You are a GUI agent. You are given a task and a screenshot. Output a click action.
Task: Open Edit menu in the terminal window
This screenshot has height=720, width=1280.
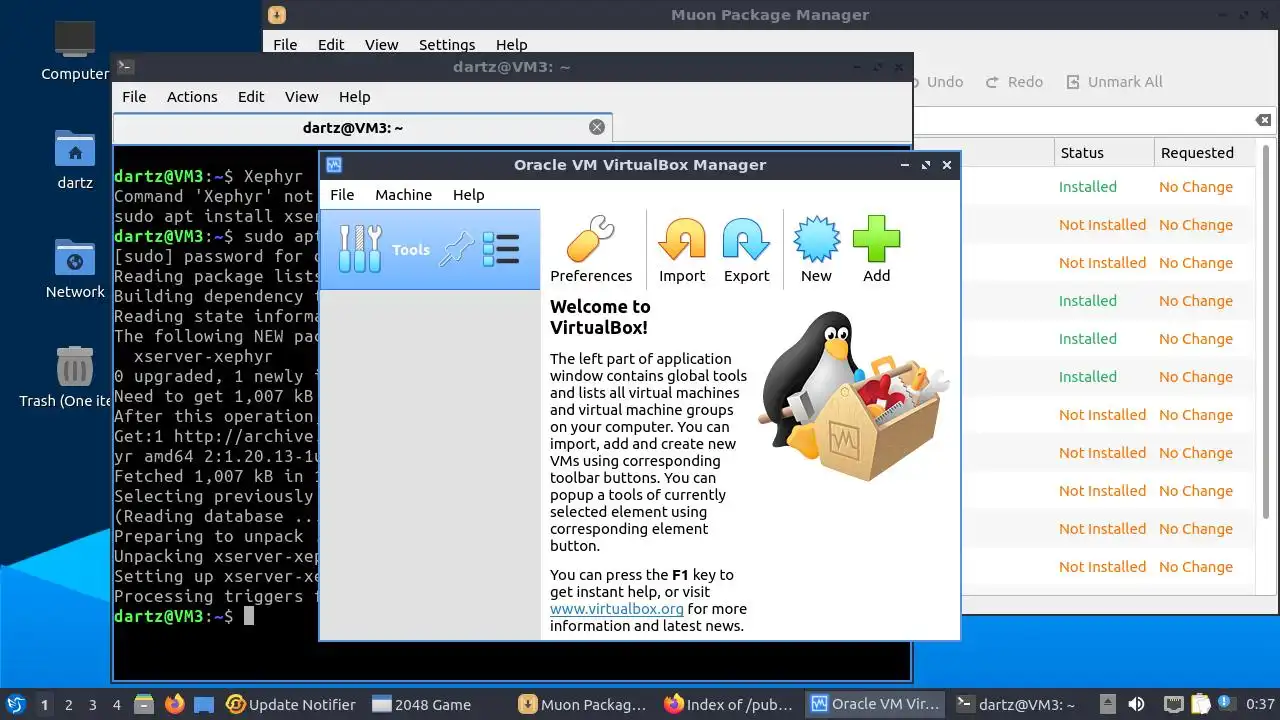[251, 97]
